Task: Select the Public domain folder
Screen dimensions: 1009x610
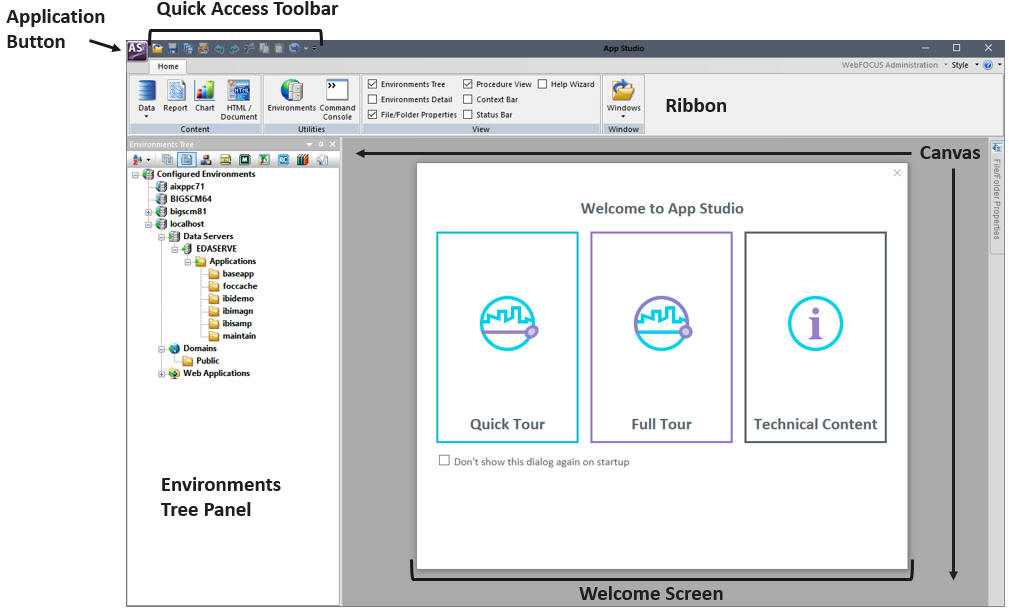Action: [x=207, y=361]
